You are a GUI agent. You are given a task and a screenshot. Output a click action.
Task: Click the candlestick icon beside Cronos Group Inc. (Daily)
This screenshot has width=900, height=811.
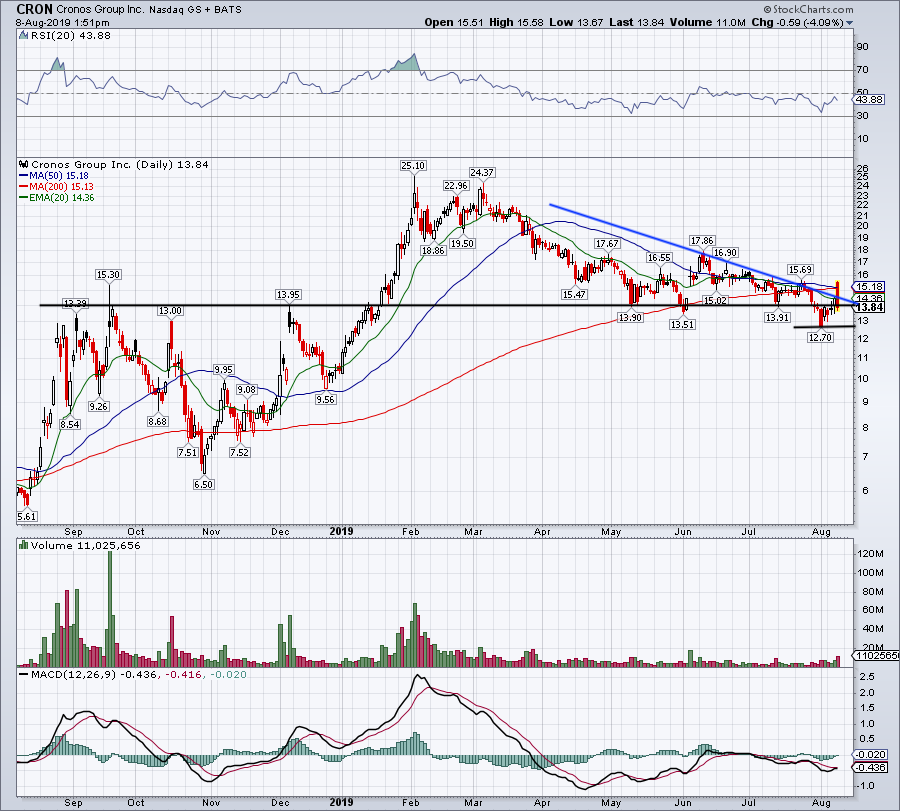24,164
